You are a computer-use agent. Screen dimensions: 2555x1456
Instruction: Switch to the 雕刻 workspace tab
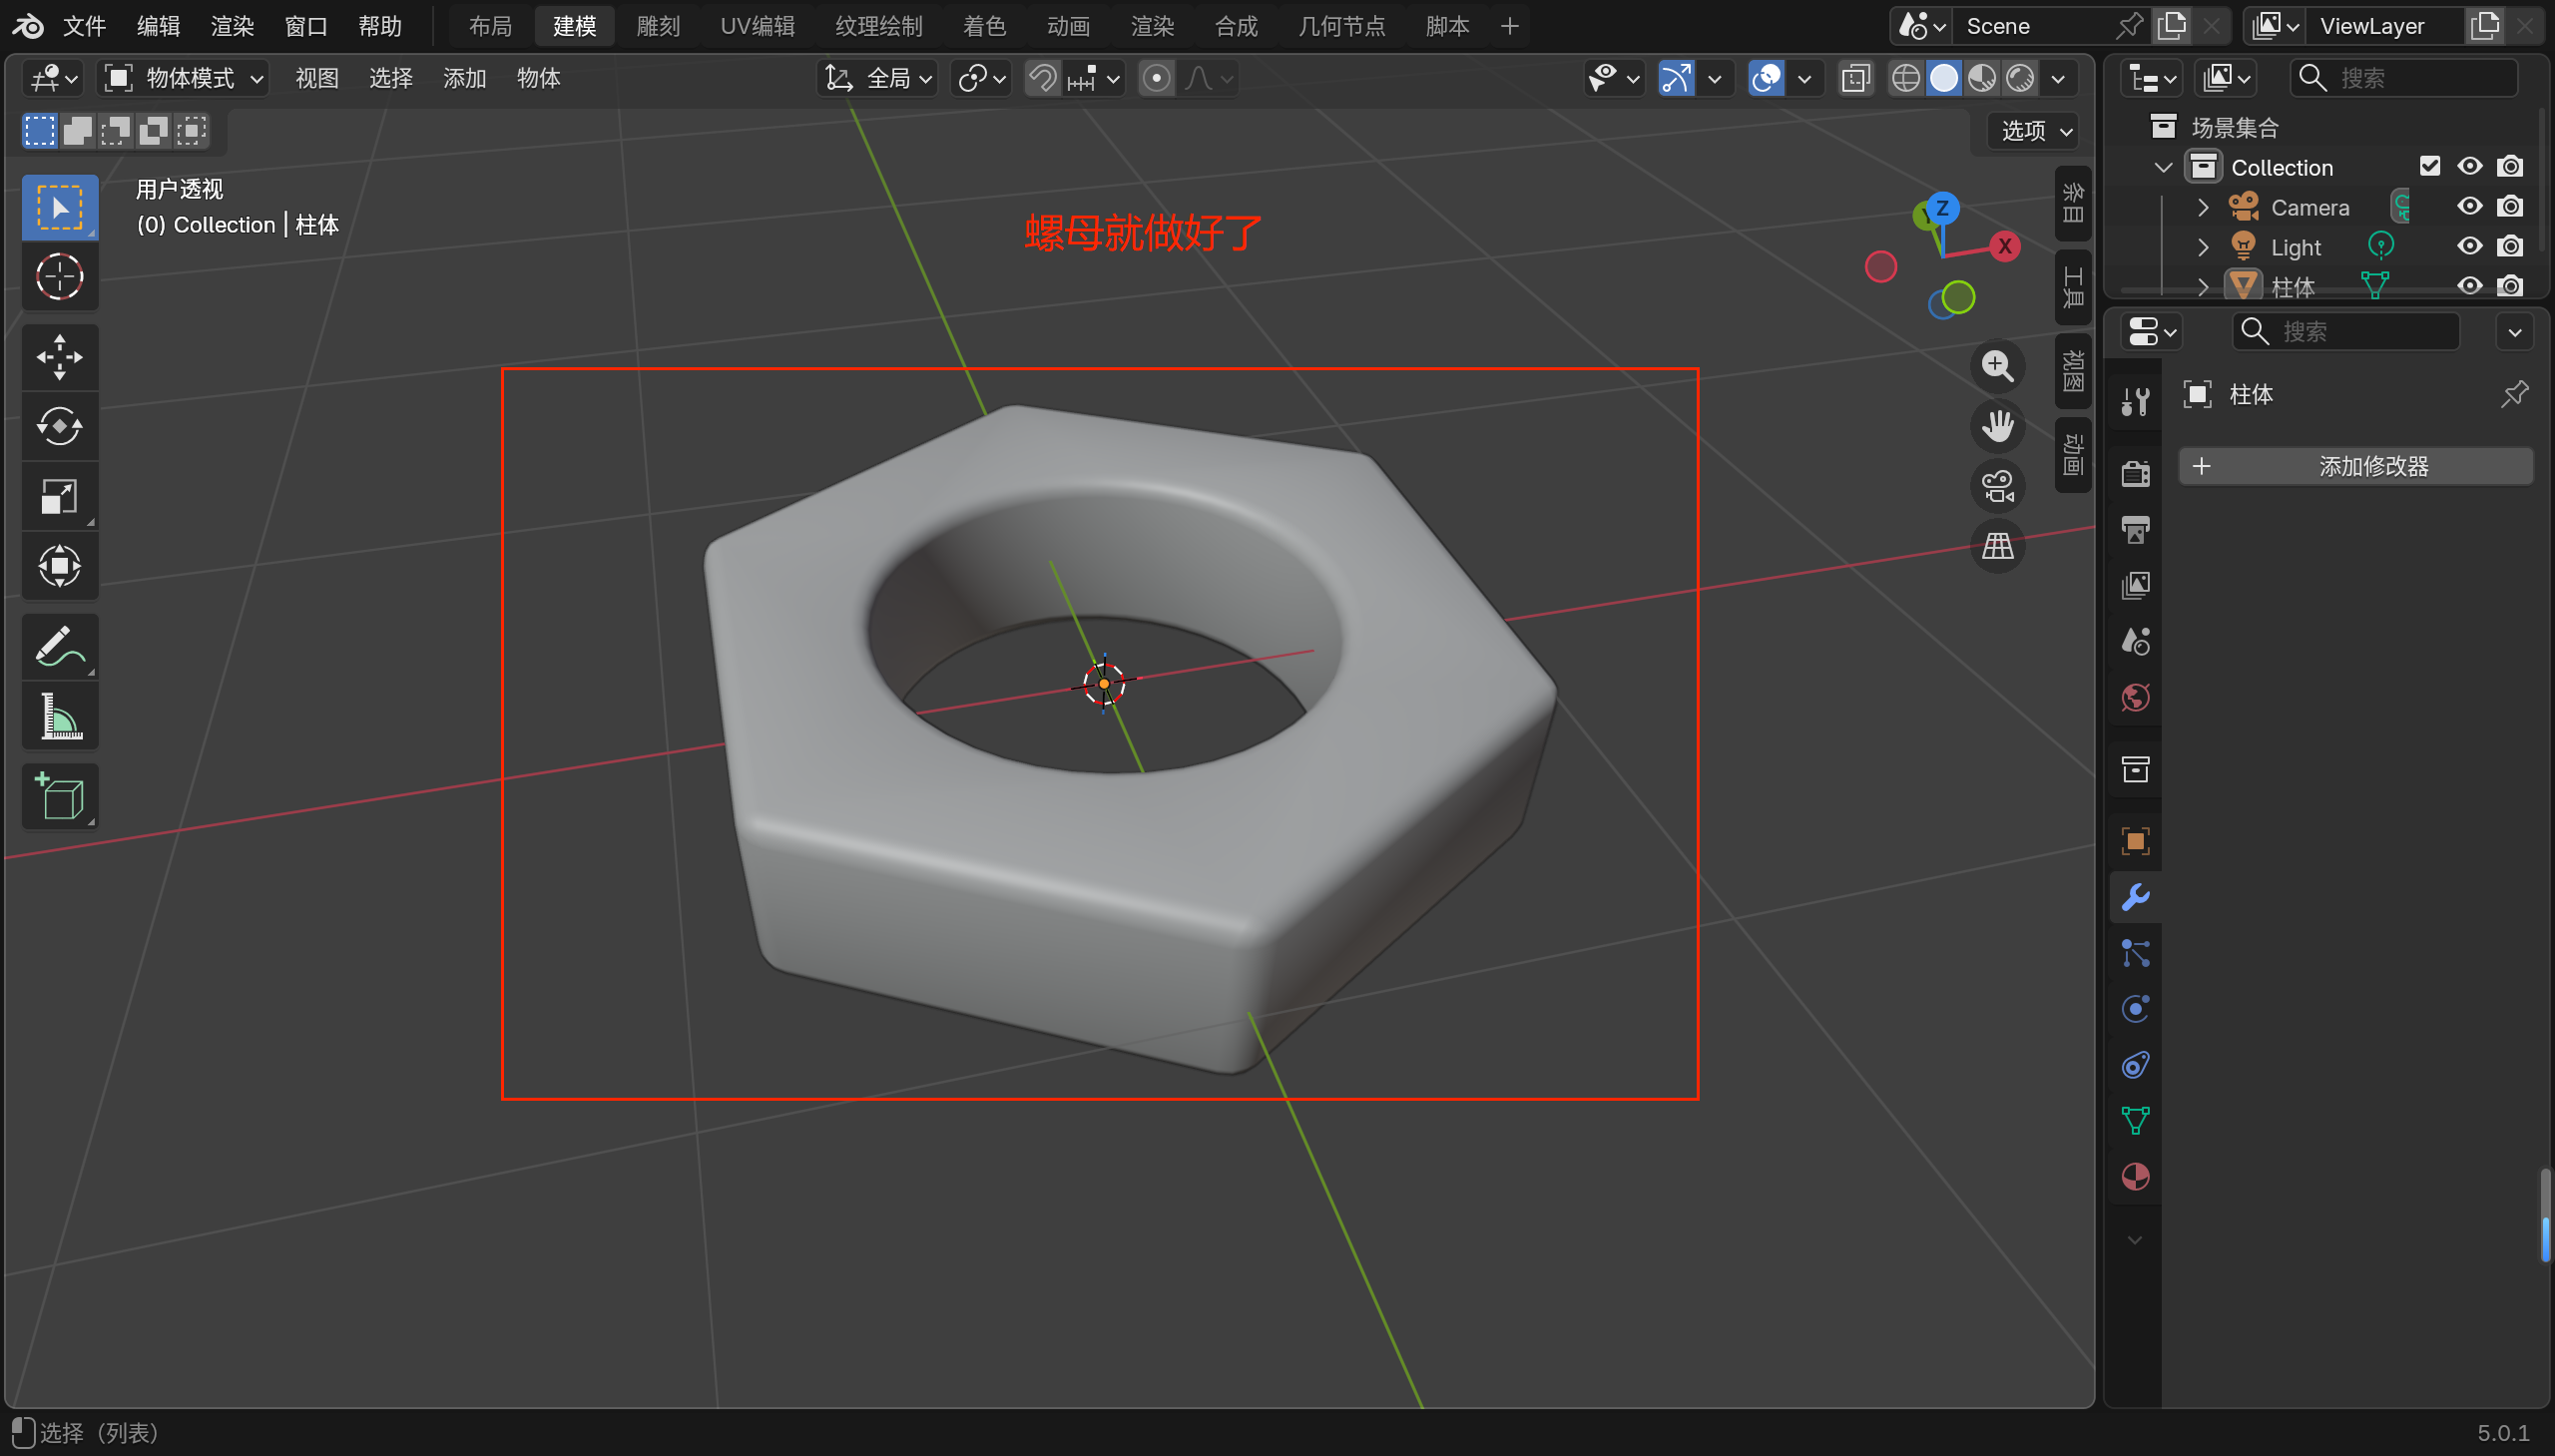point(657,26)
